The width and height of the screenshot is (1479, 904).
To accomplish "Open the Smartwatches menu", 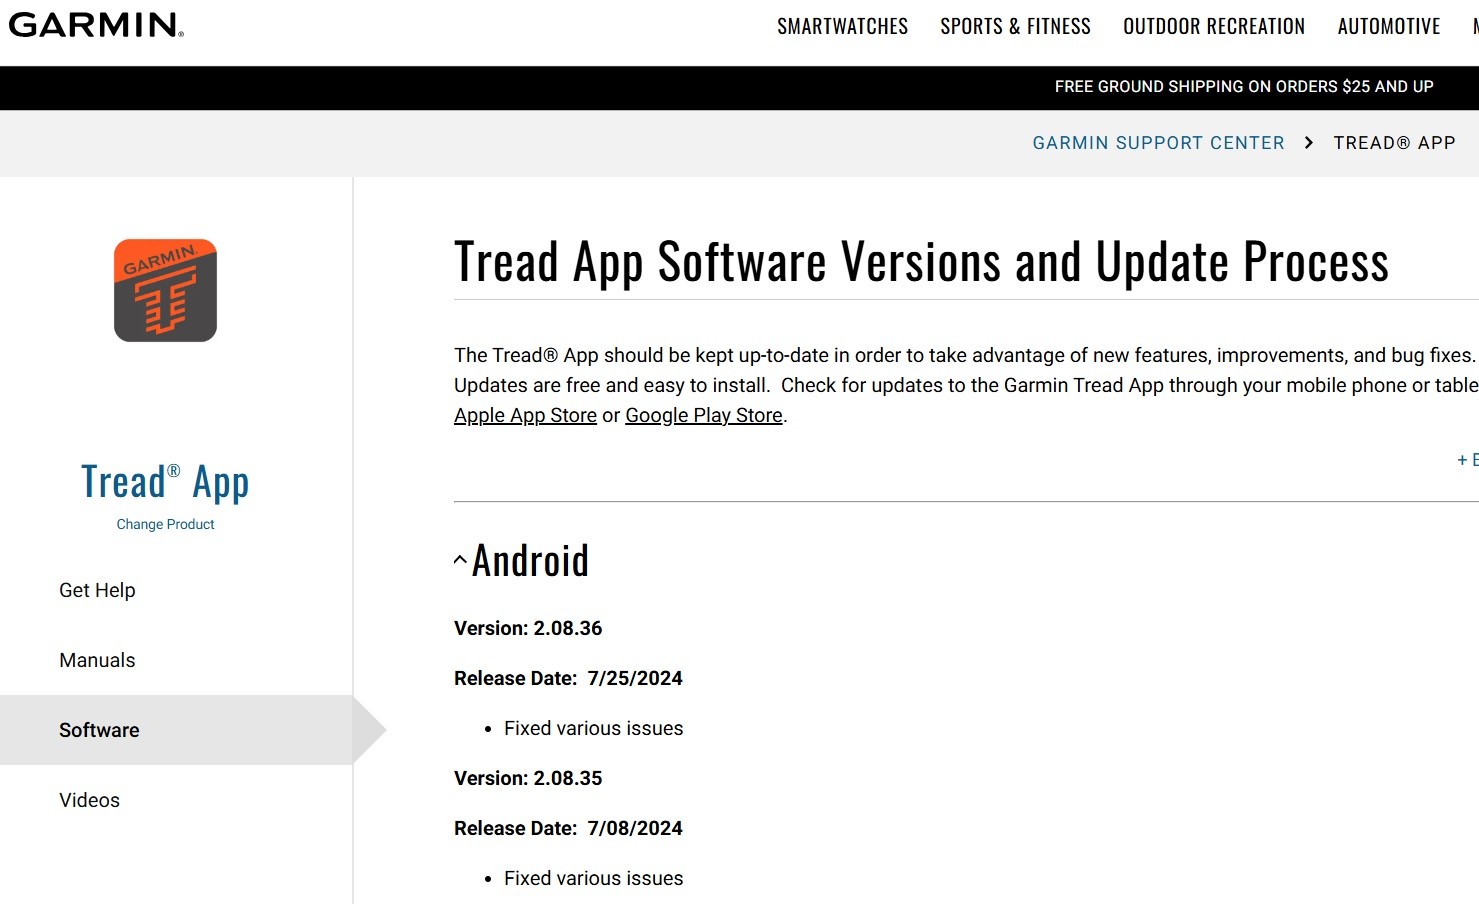I will pos(843,27).
